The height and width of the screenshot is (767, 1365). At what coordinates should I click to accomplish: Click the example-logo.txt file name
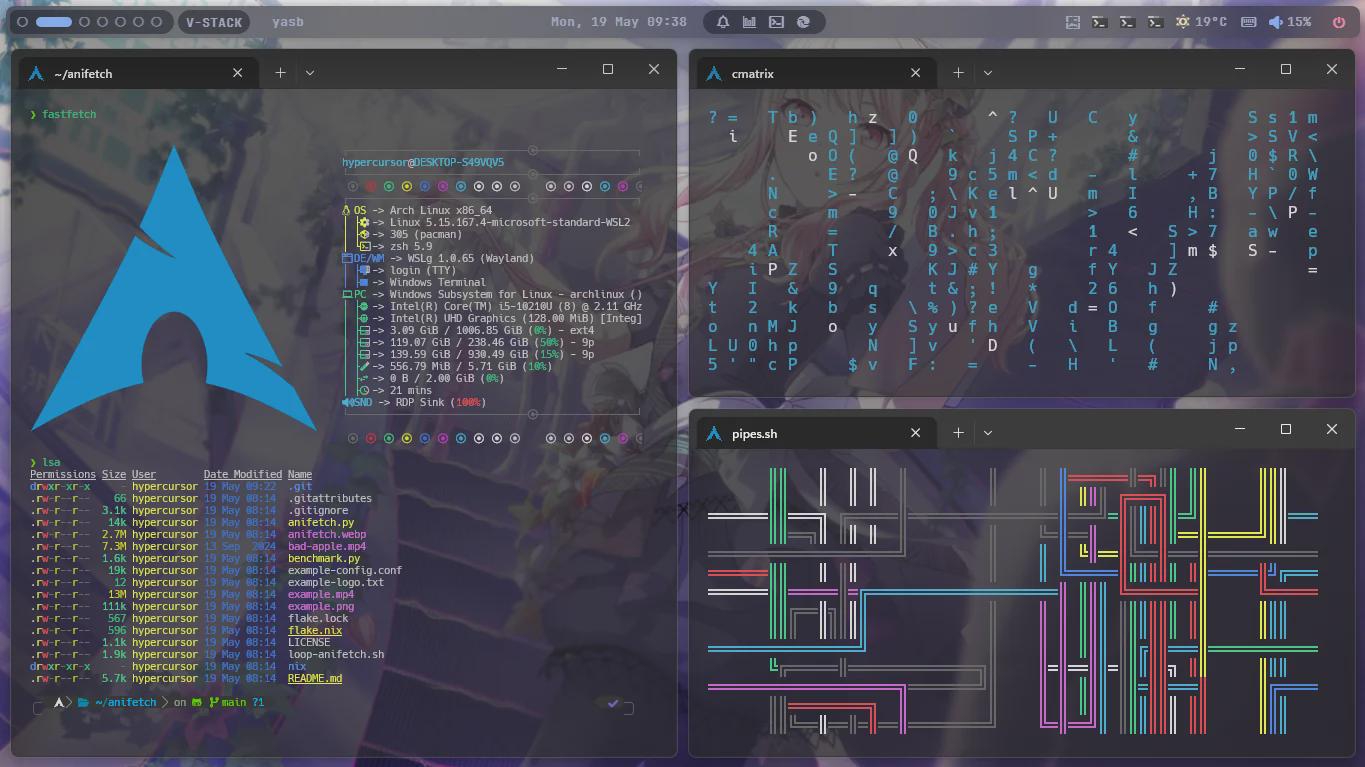tap(336, 582)
